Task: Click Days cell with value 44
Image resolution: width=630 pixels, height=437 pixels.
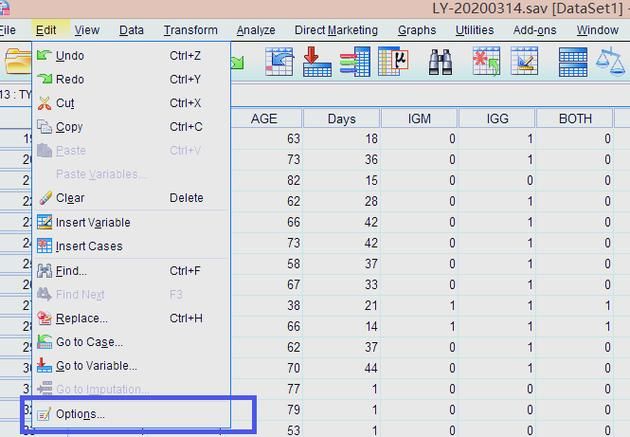Action: 342,368
